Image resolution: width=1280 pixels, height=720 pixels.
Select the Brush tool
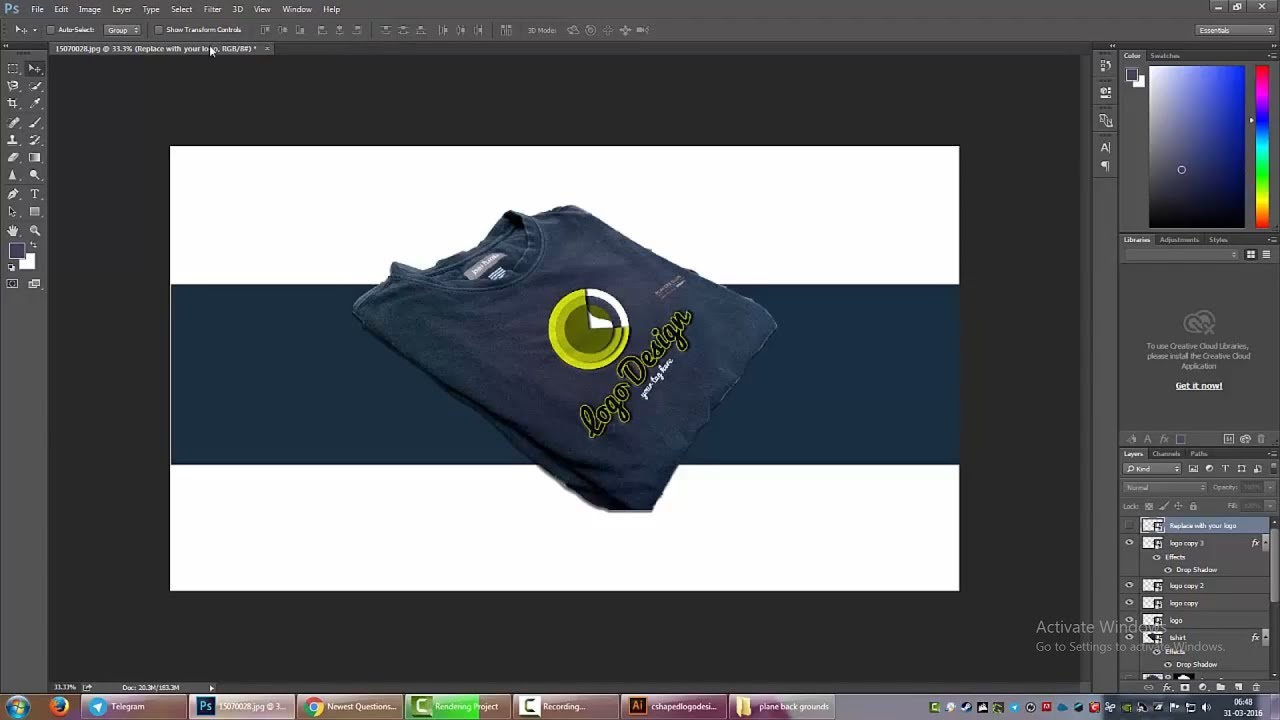click(x=34, y=122)
